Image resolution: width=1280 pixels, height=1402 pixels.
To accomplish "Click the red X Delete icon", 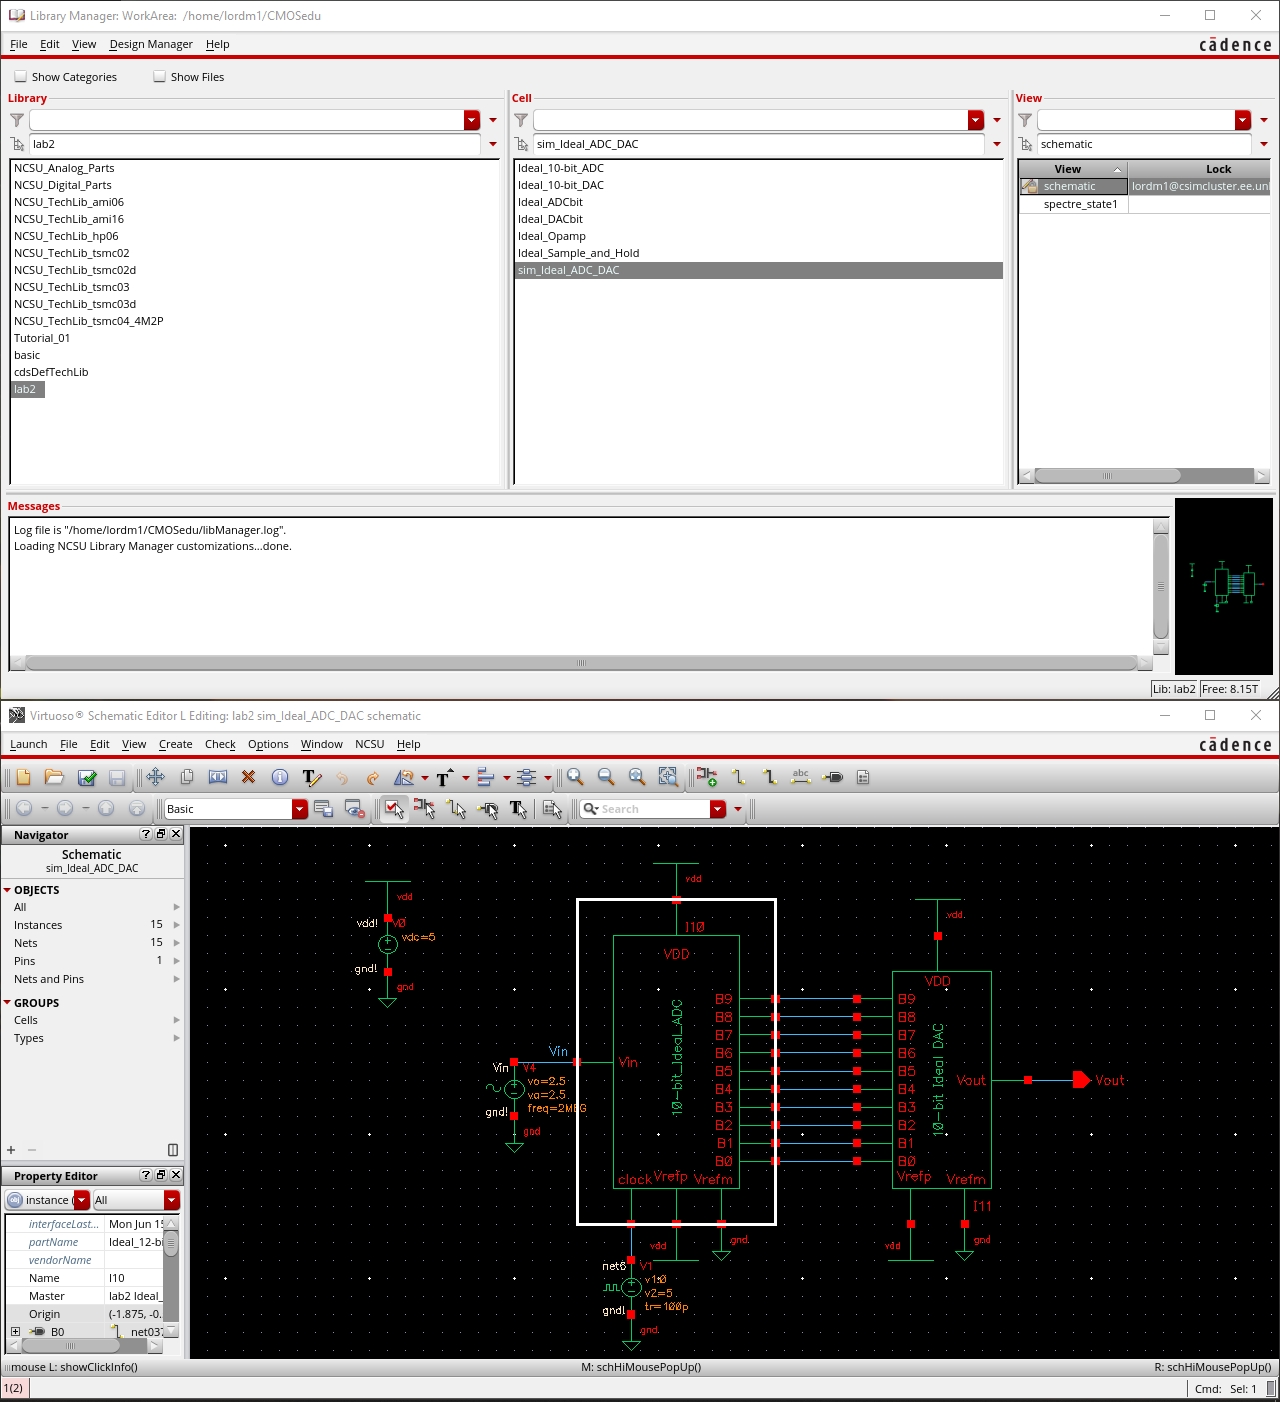I will 248,777.
